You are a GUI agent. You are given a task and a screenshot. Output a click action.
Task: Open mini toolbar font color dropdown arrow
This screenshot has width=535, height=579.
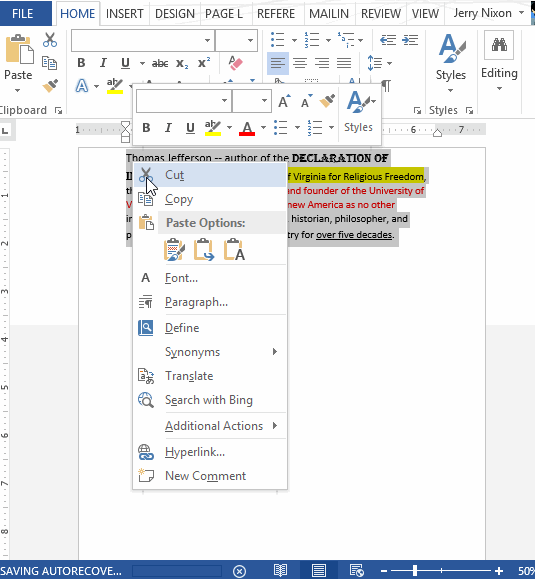(263, 128)
